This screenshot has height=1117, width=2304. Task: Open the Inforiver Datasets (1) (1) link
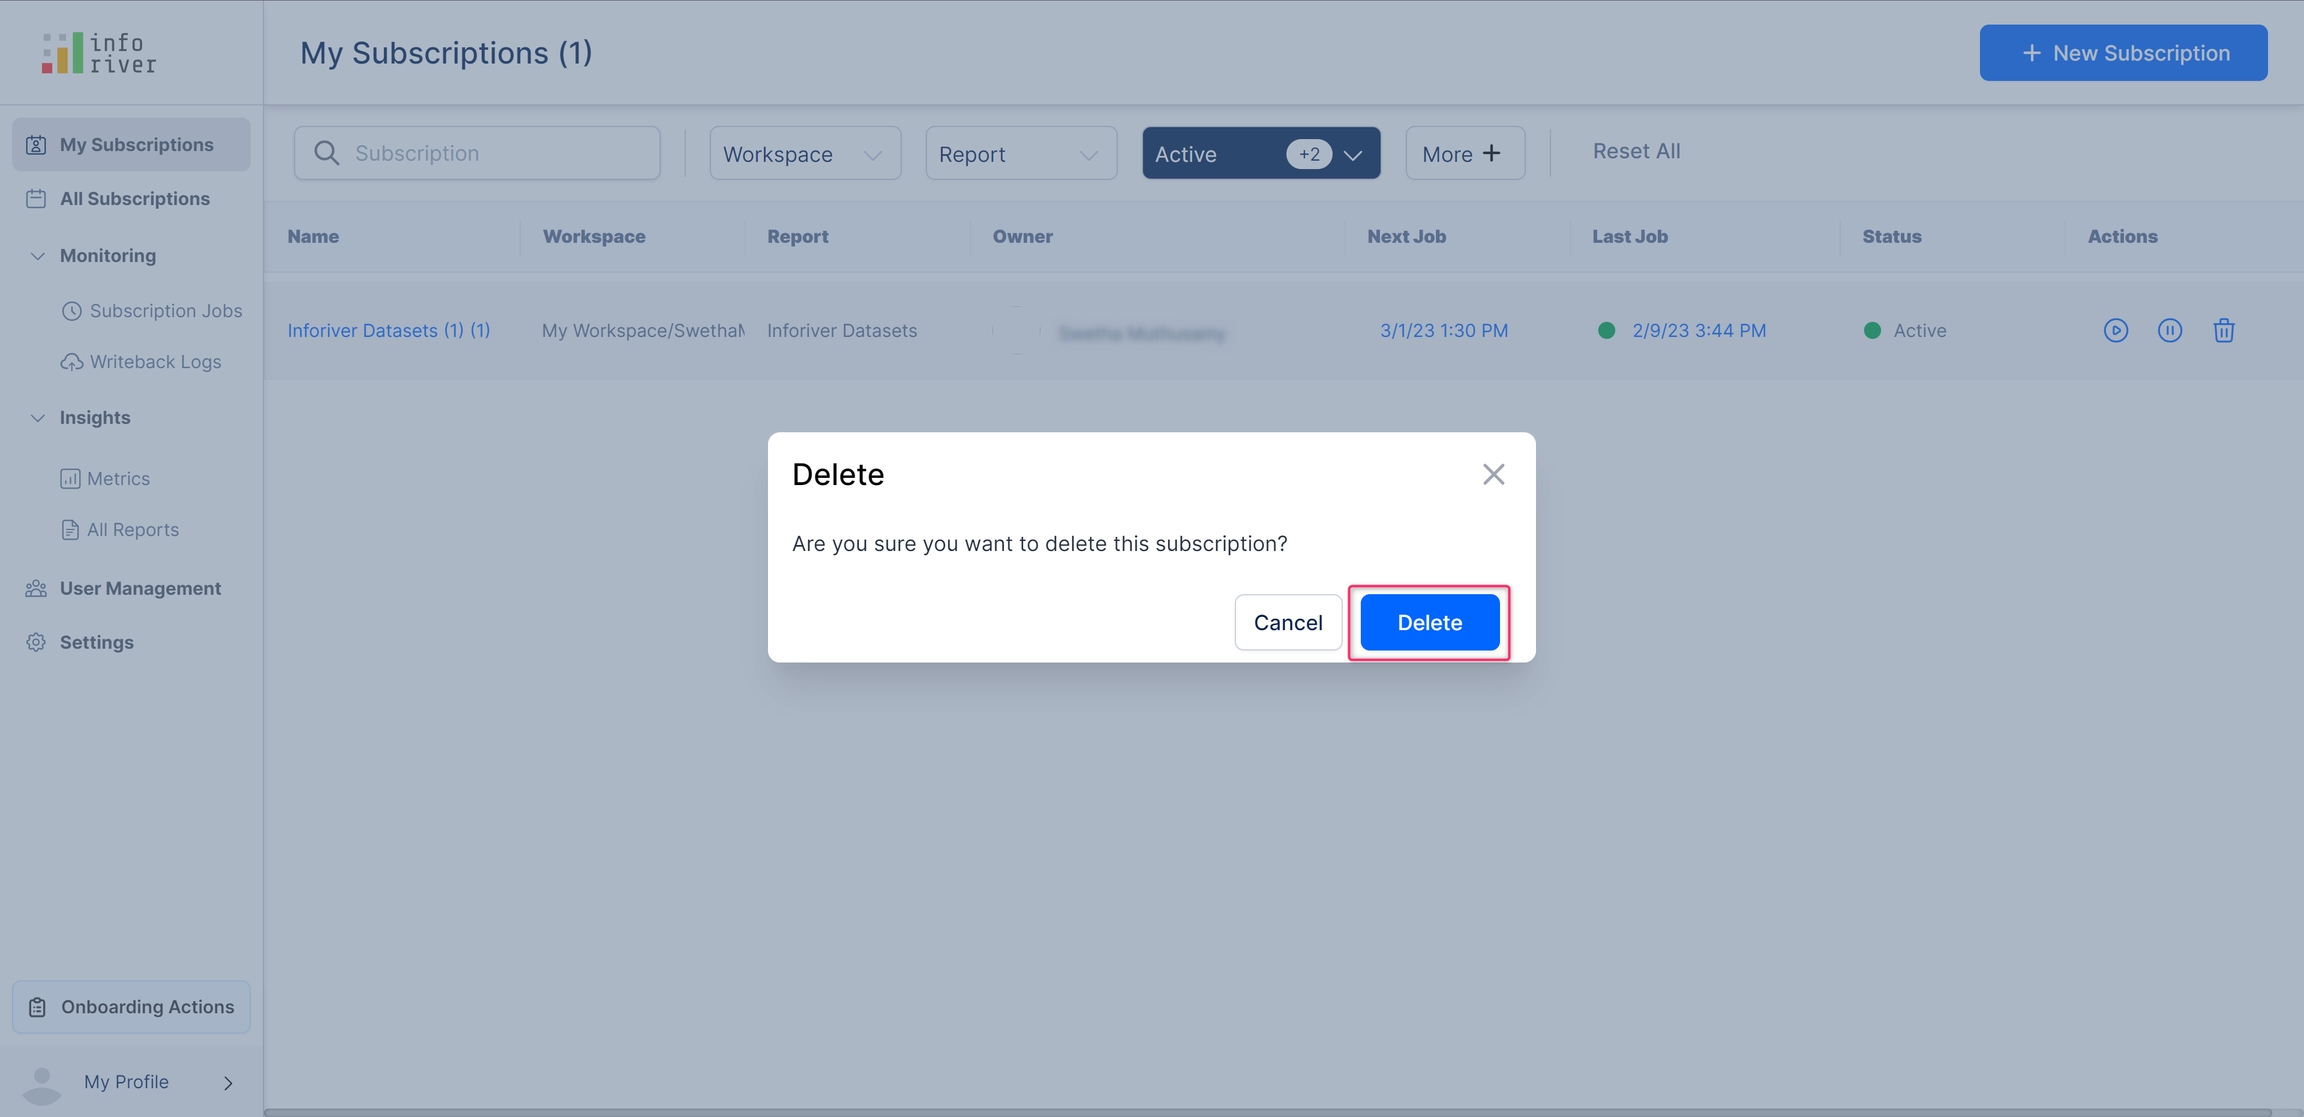coord(388,330)
